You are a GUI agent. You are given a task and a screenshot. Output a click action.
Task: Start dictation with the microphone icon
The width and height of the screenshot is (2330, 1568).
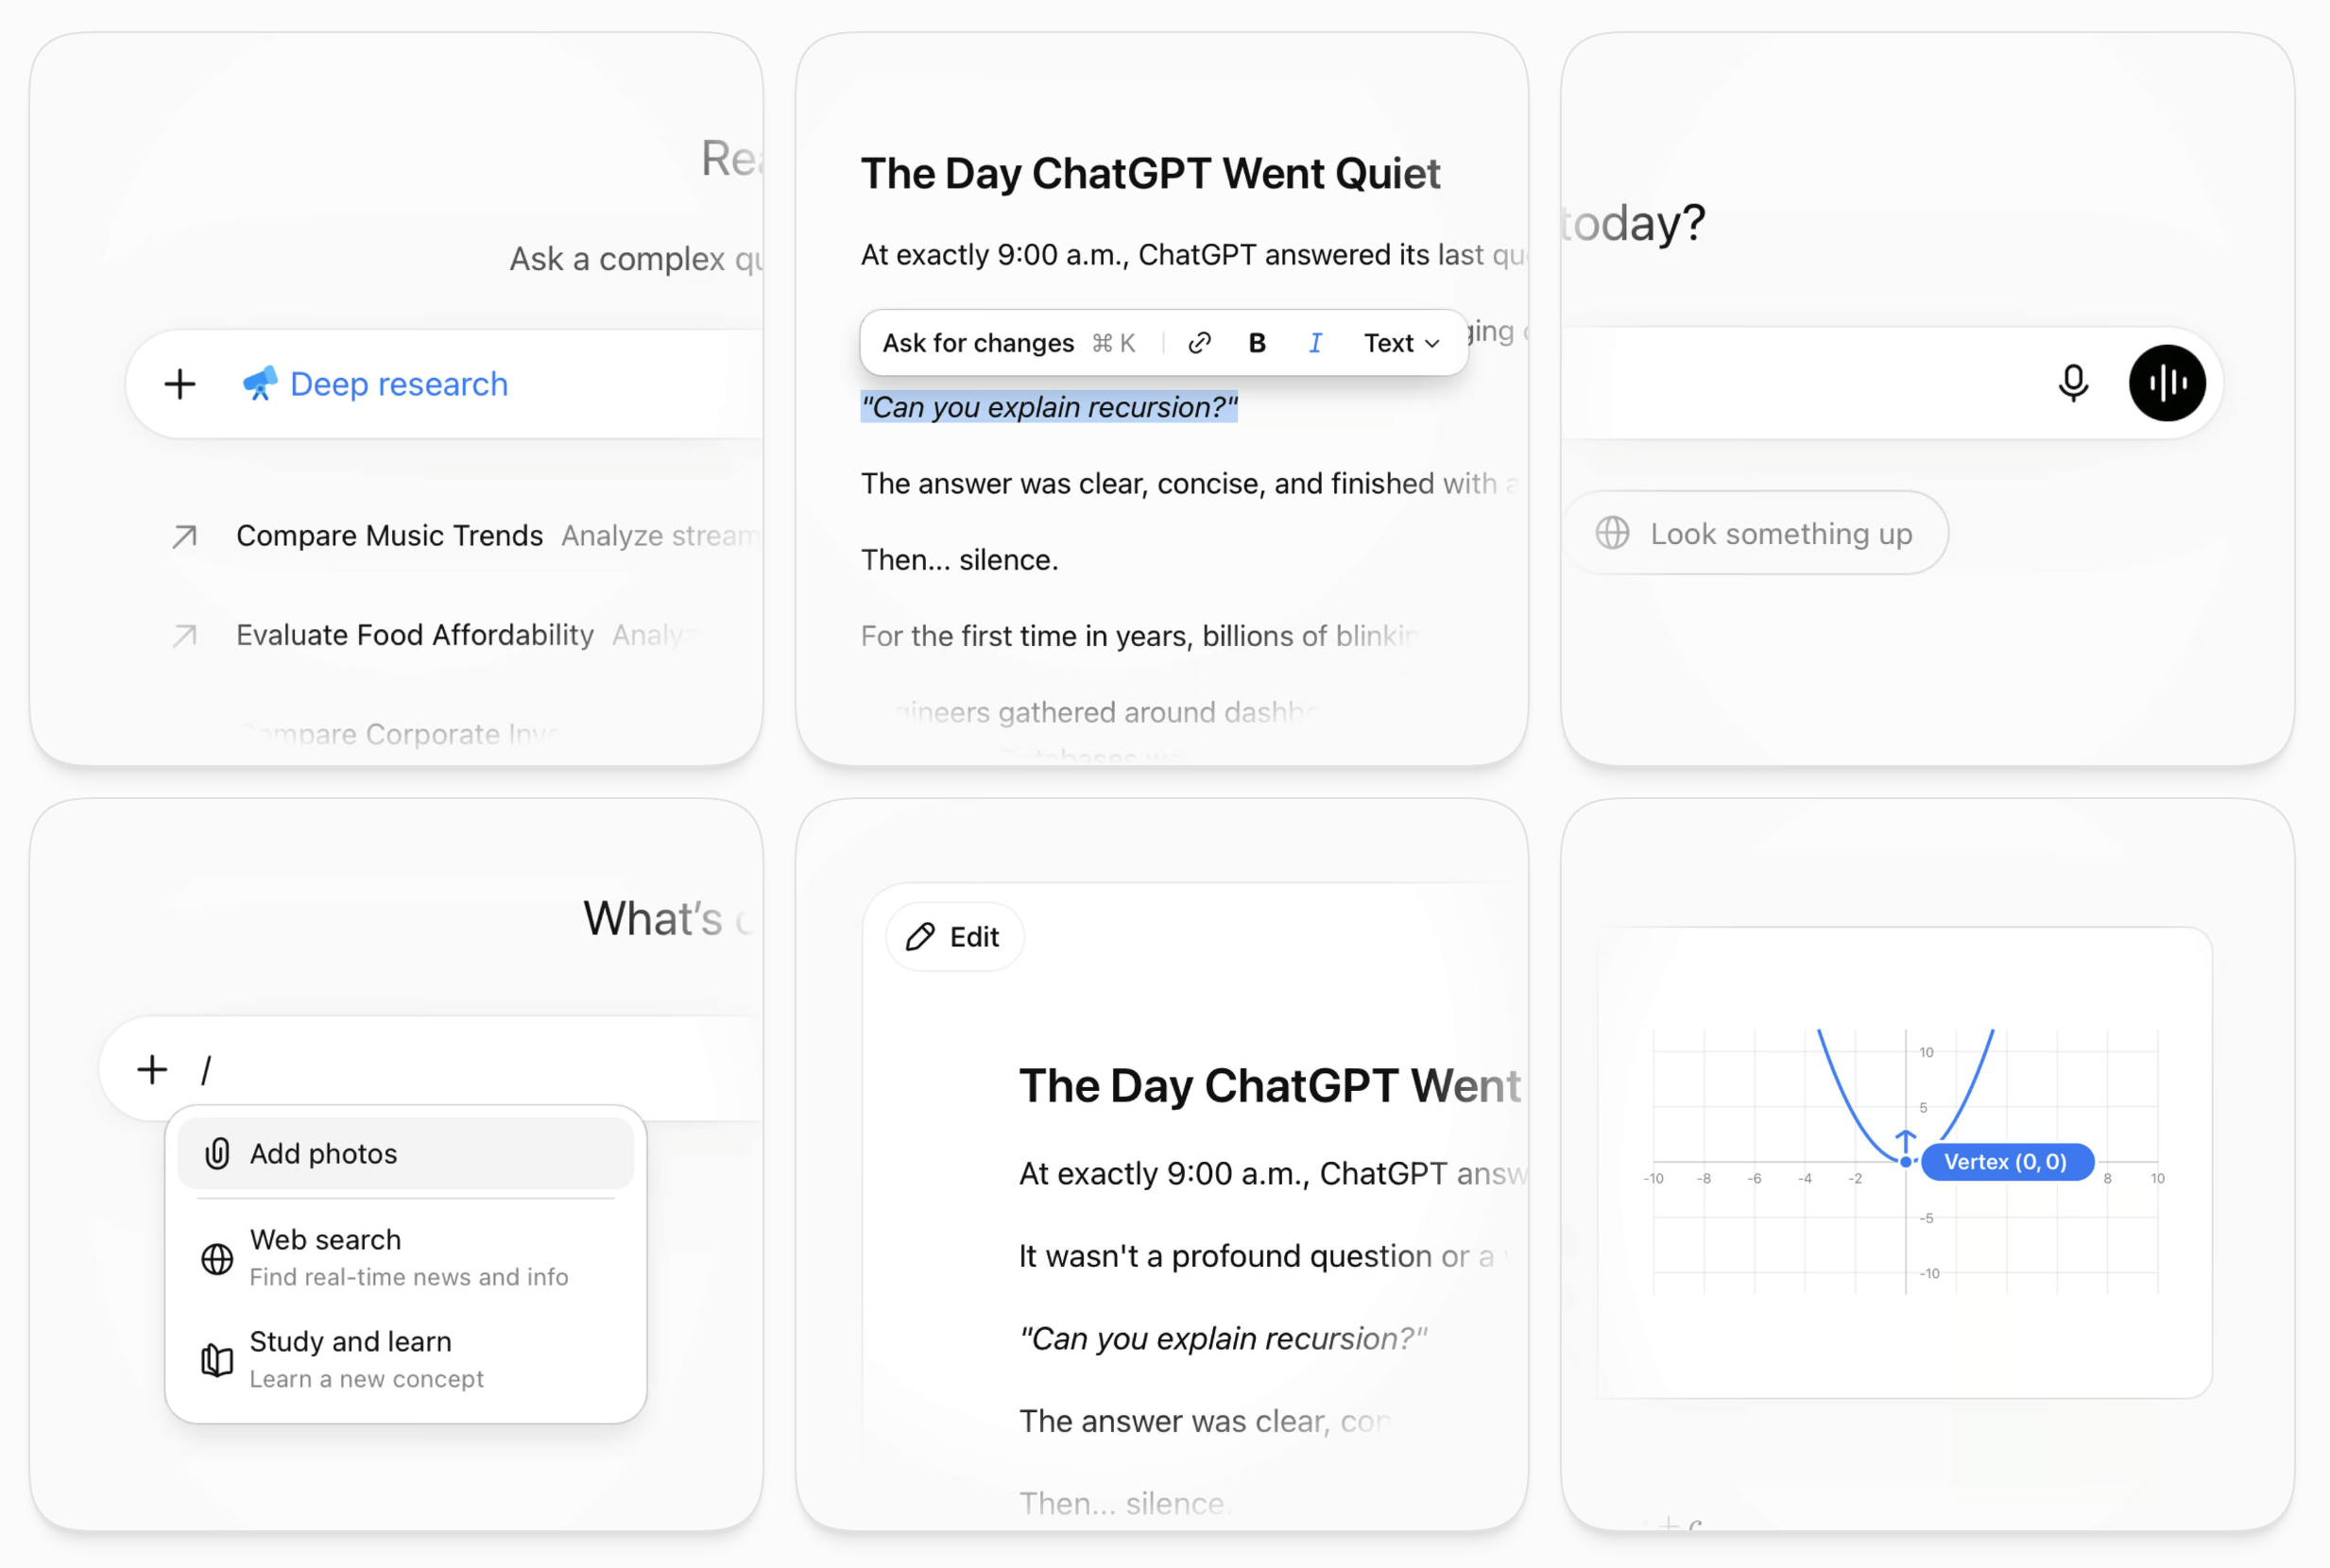(2073, 383)
